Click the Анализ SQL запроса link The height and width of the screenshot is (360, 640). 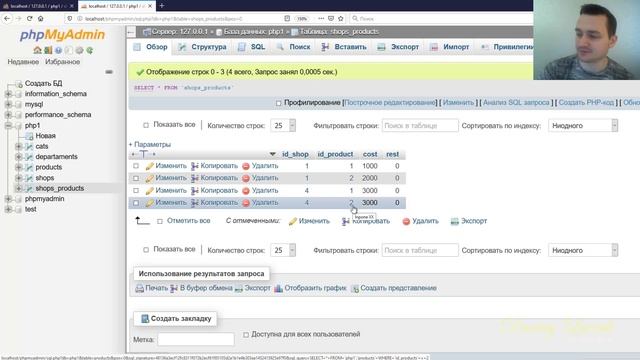pyautogui.click(x=516, y=103)
